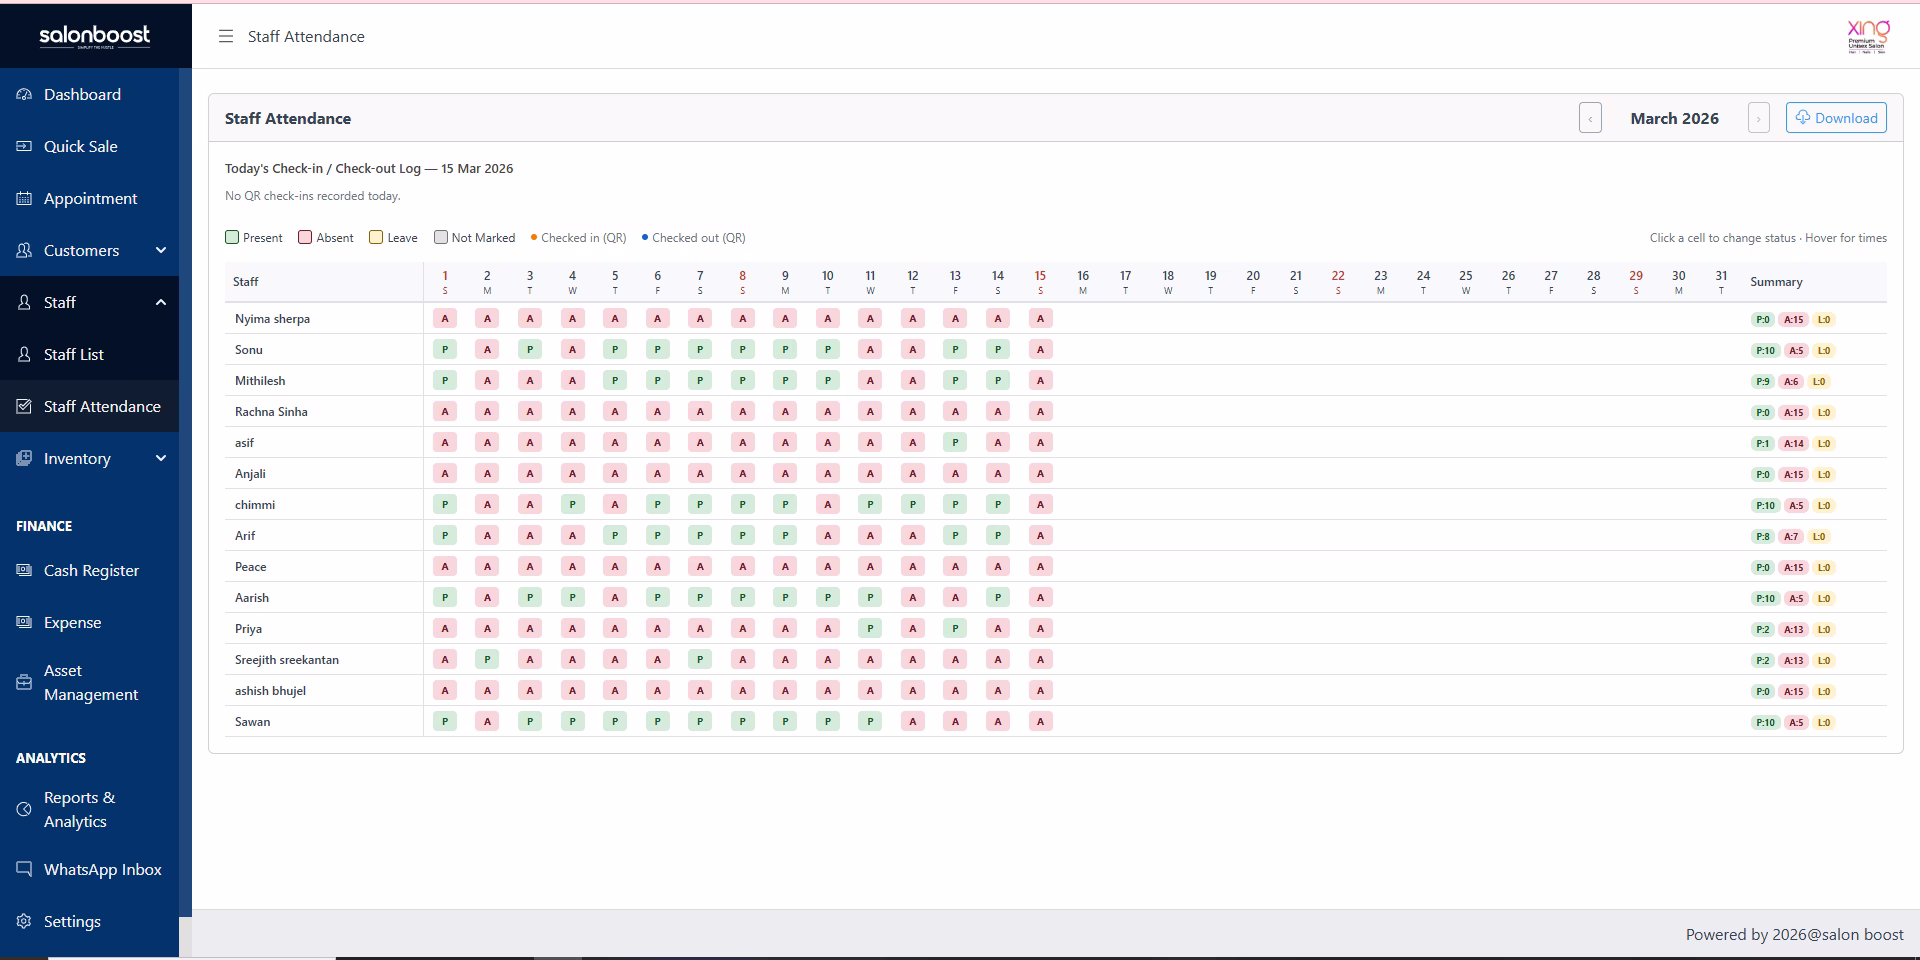This screenshot has width=1920, height=960.
Task: Toggle Arif's day 15 Absent cell
Action: coord(1040,536)
